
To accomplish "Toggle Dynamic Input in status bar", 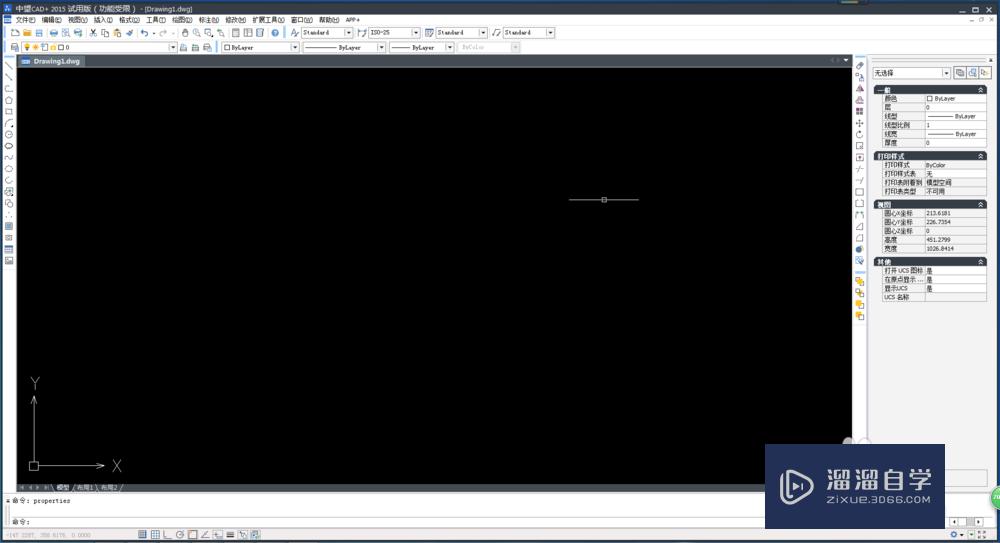I will click(x=217, y=535).
